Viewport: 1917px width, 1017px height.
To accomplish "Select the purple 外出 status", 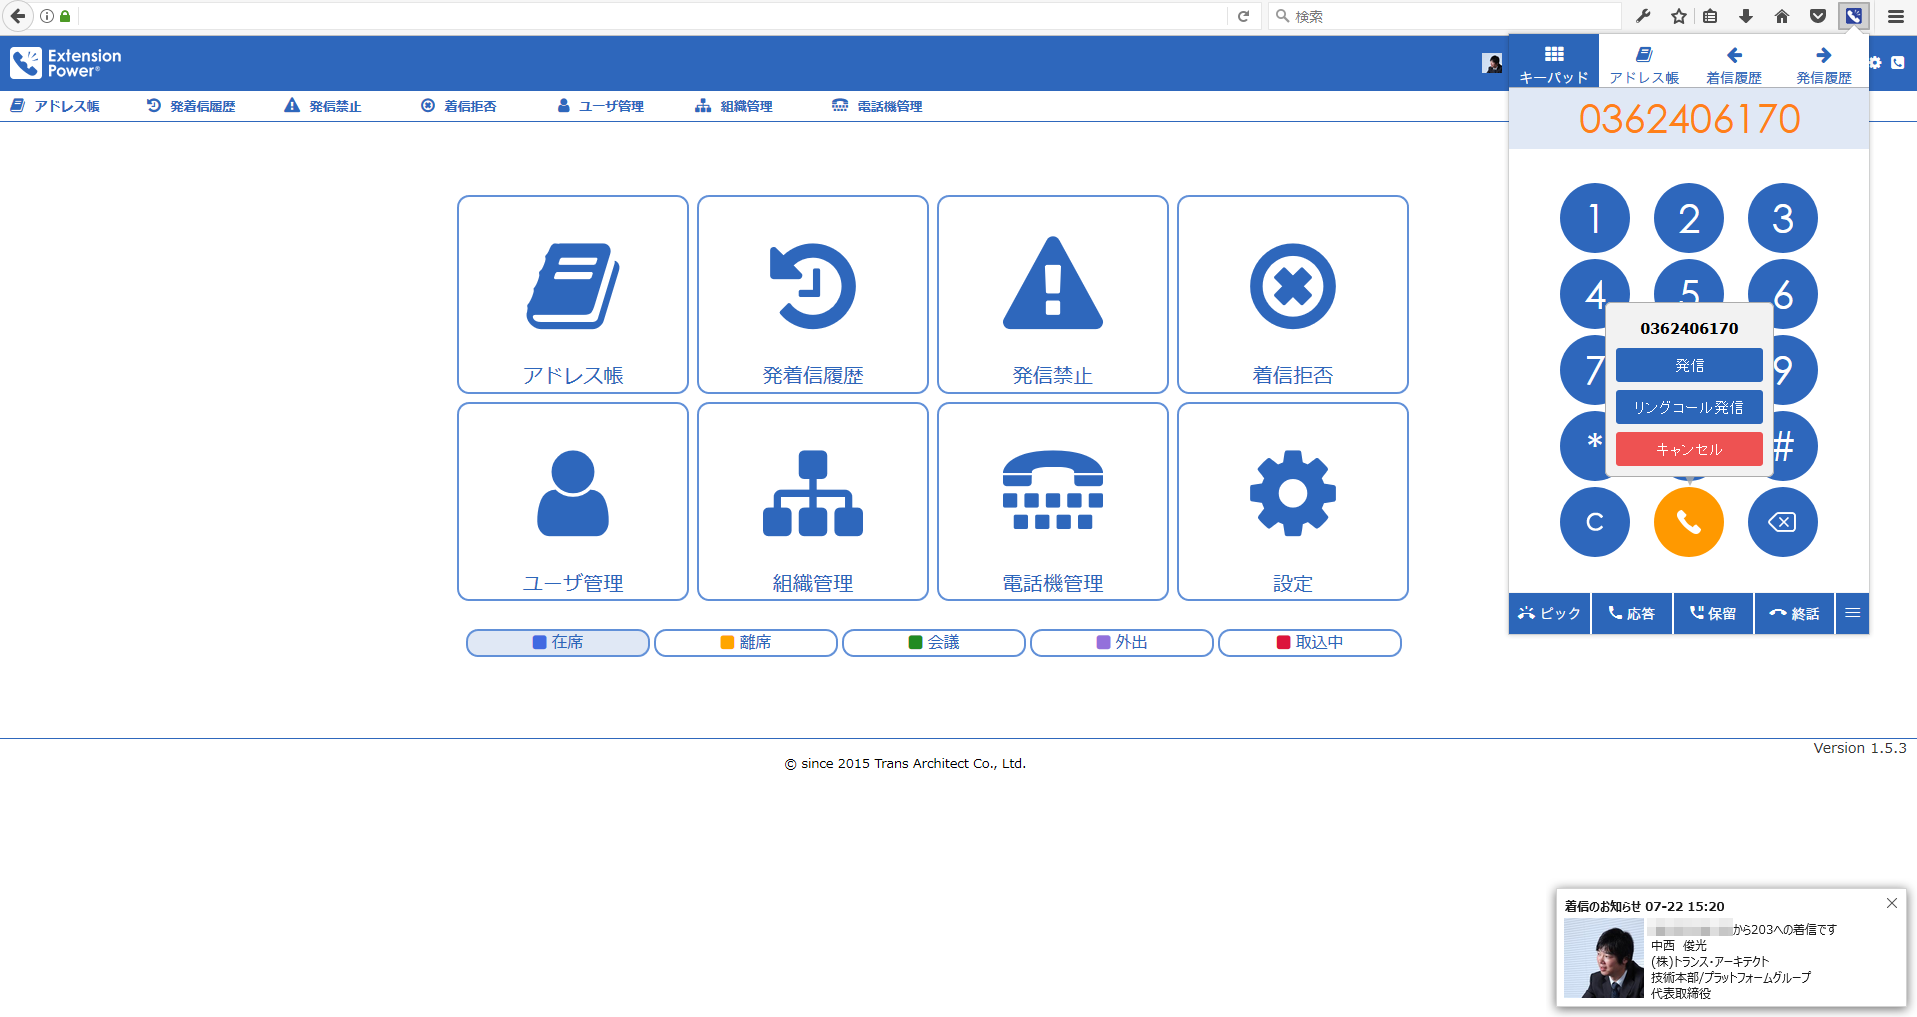I will (1121, 642).
